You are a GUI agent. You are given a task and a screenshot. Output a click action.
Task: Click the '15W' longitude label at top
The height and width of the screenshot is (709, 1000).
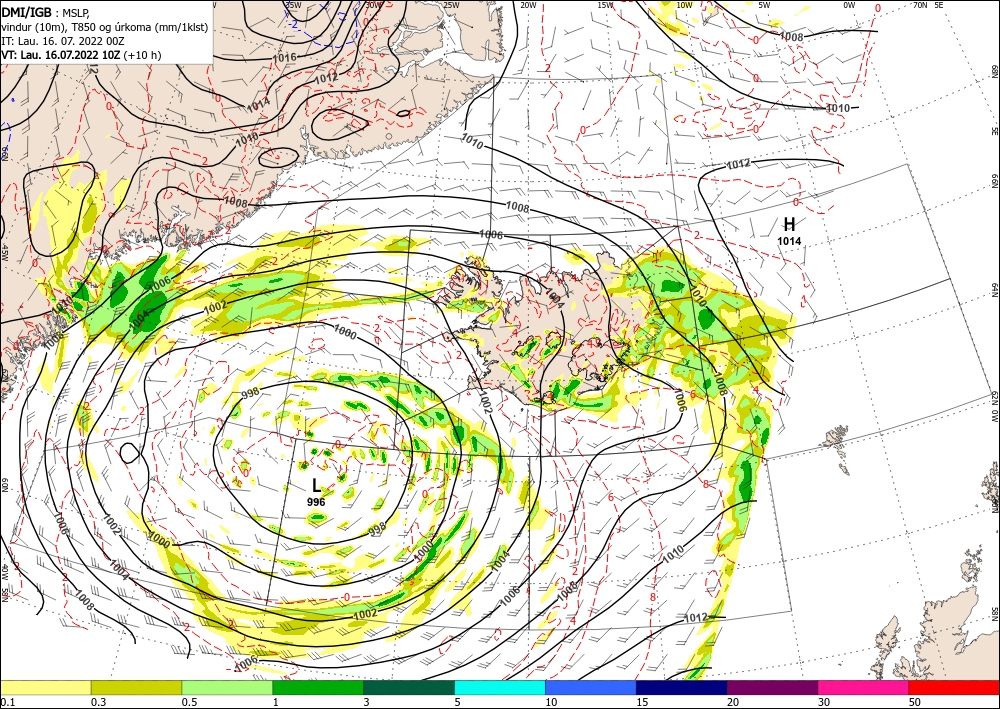click(x=605, y=5)
